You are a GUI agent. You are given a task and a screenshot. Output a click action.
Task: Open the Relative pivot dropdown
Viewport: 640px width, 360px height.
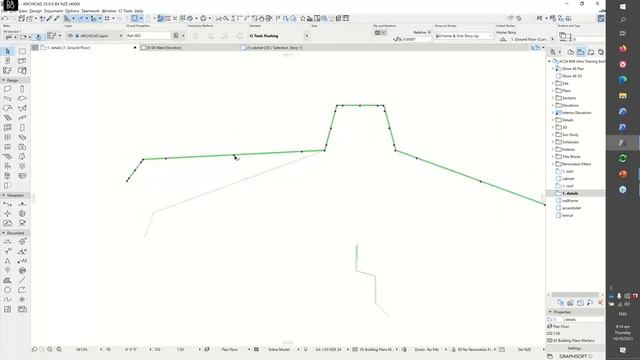[422, 32]
